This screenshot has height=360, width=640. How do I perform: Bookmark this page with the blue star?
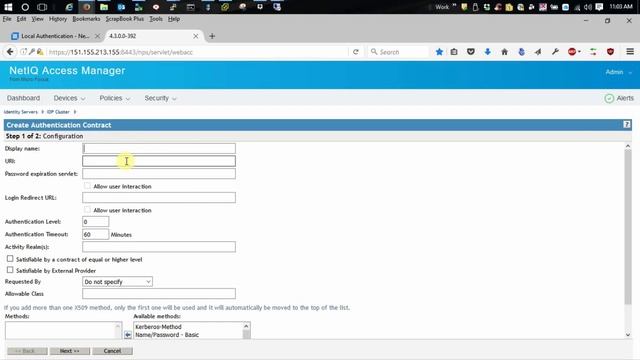439,52
